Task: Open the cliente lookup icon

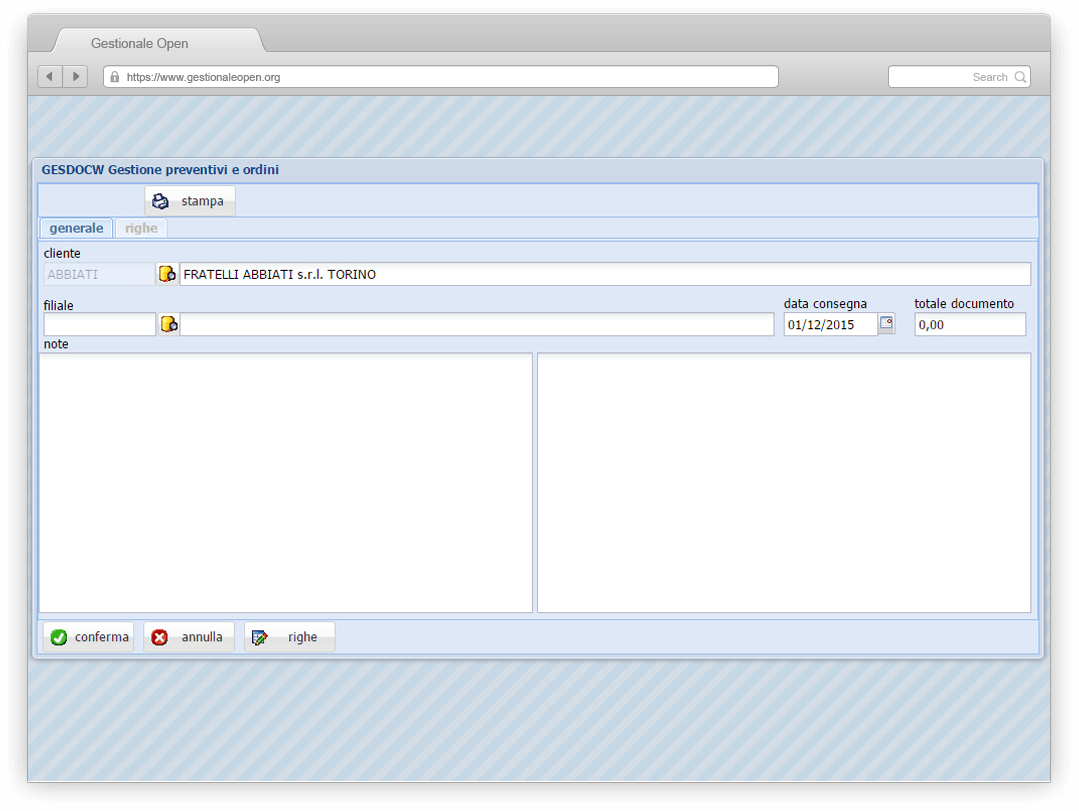Action: tap(167, 274)
